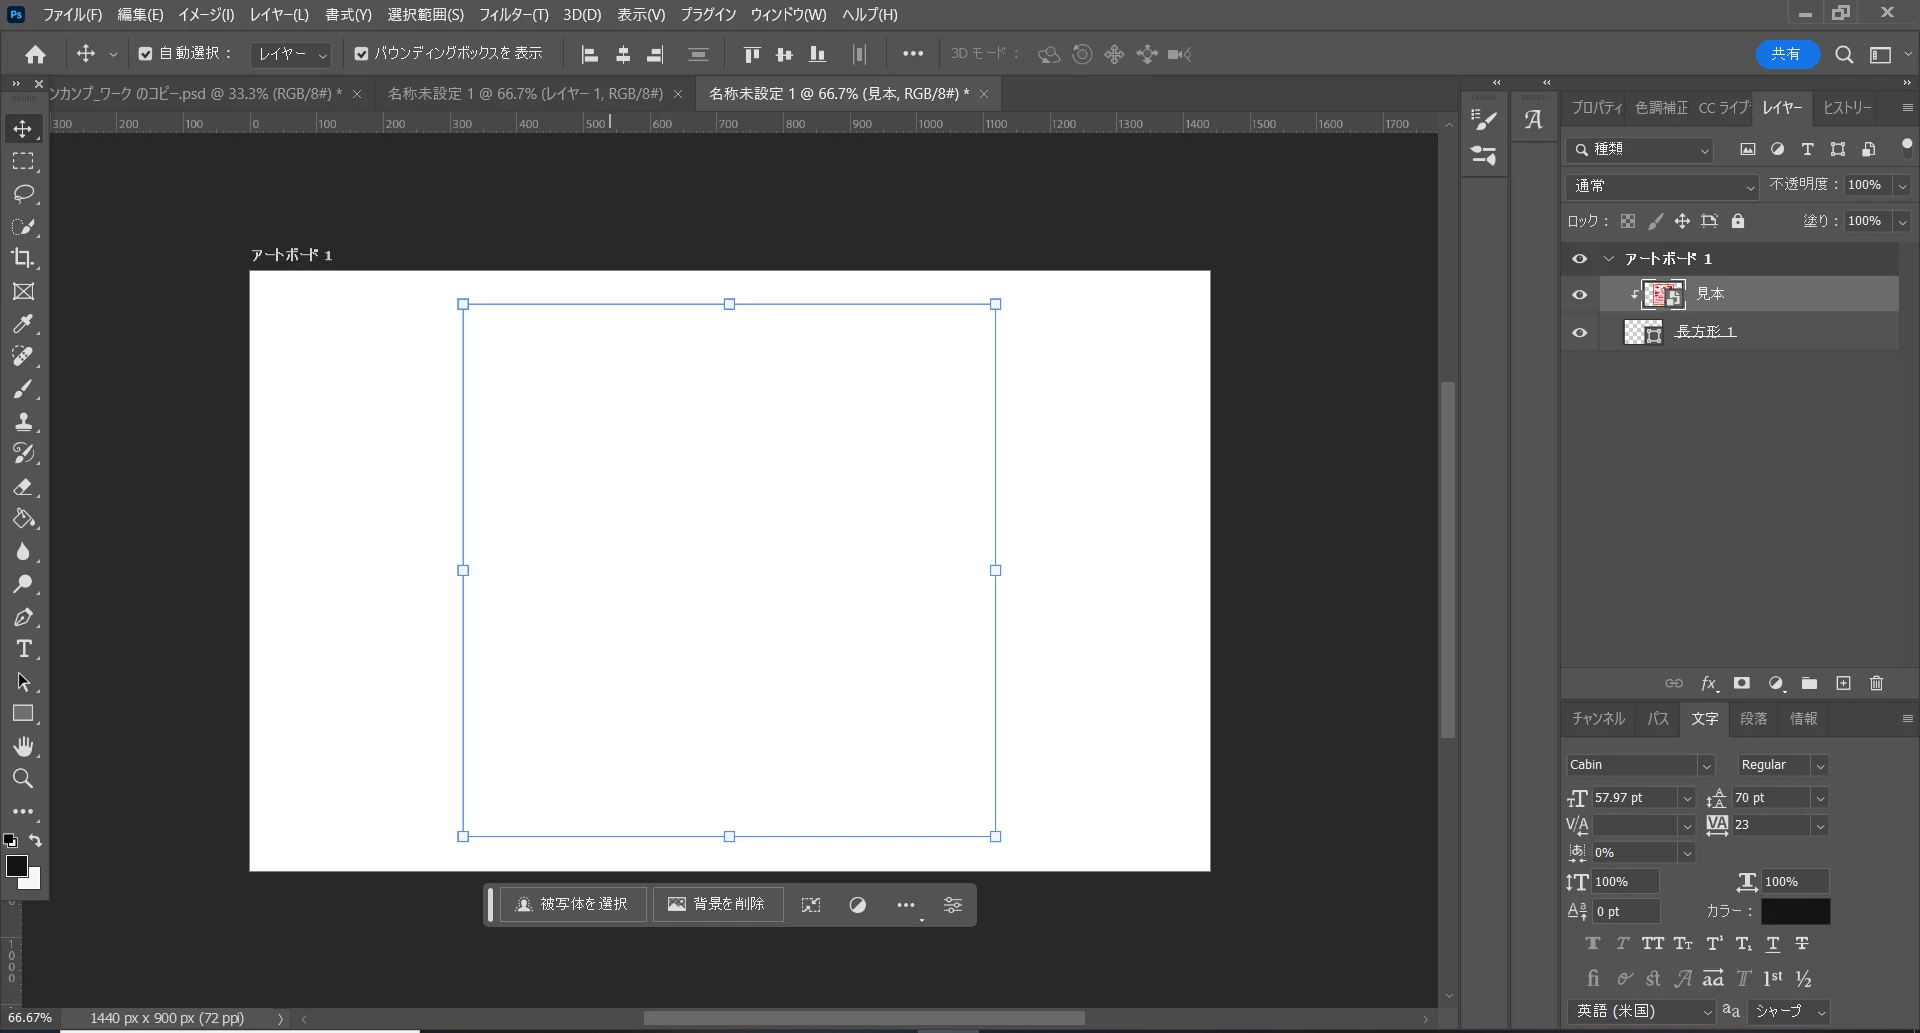Toggle the 自動選択 checkbox
Image resolution: width=1920 pixels, height=1033 pixels.
point(145,54)
